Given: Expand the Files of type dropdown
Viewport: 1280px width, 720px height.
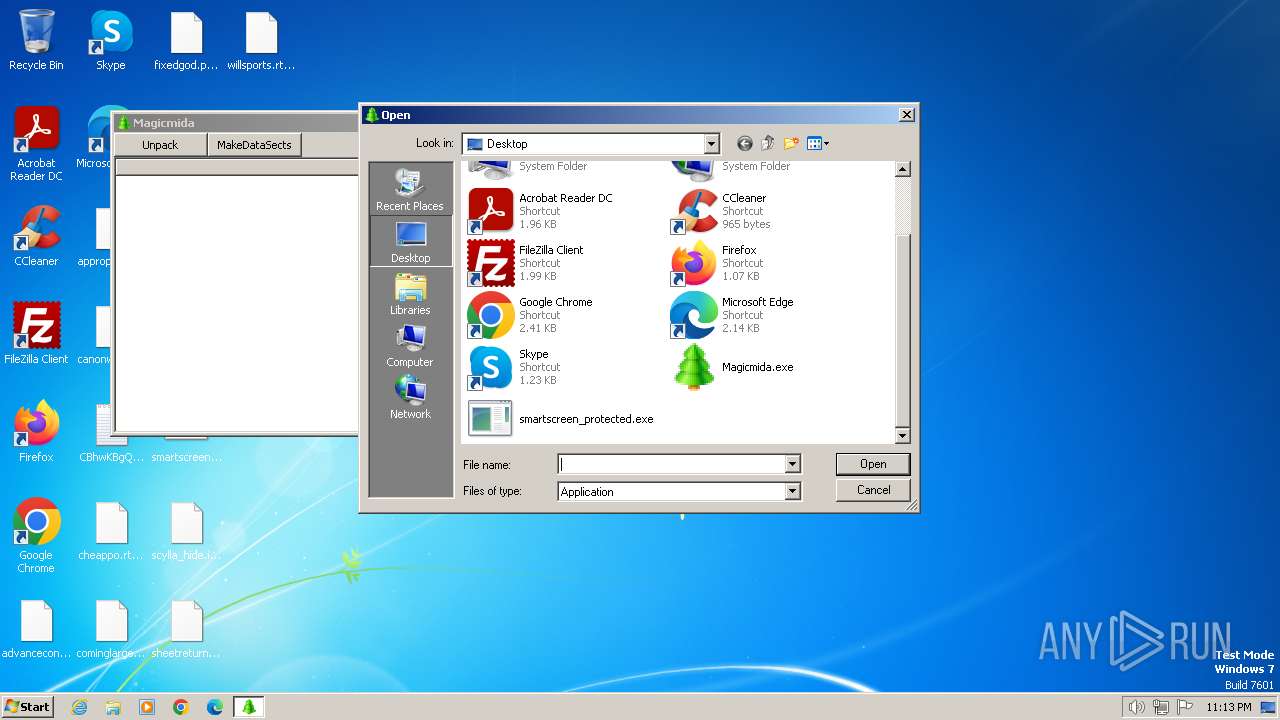Looking at the screenshot, I should (x=792, y=492).
